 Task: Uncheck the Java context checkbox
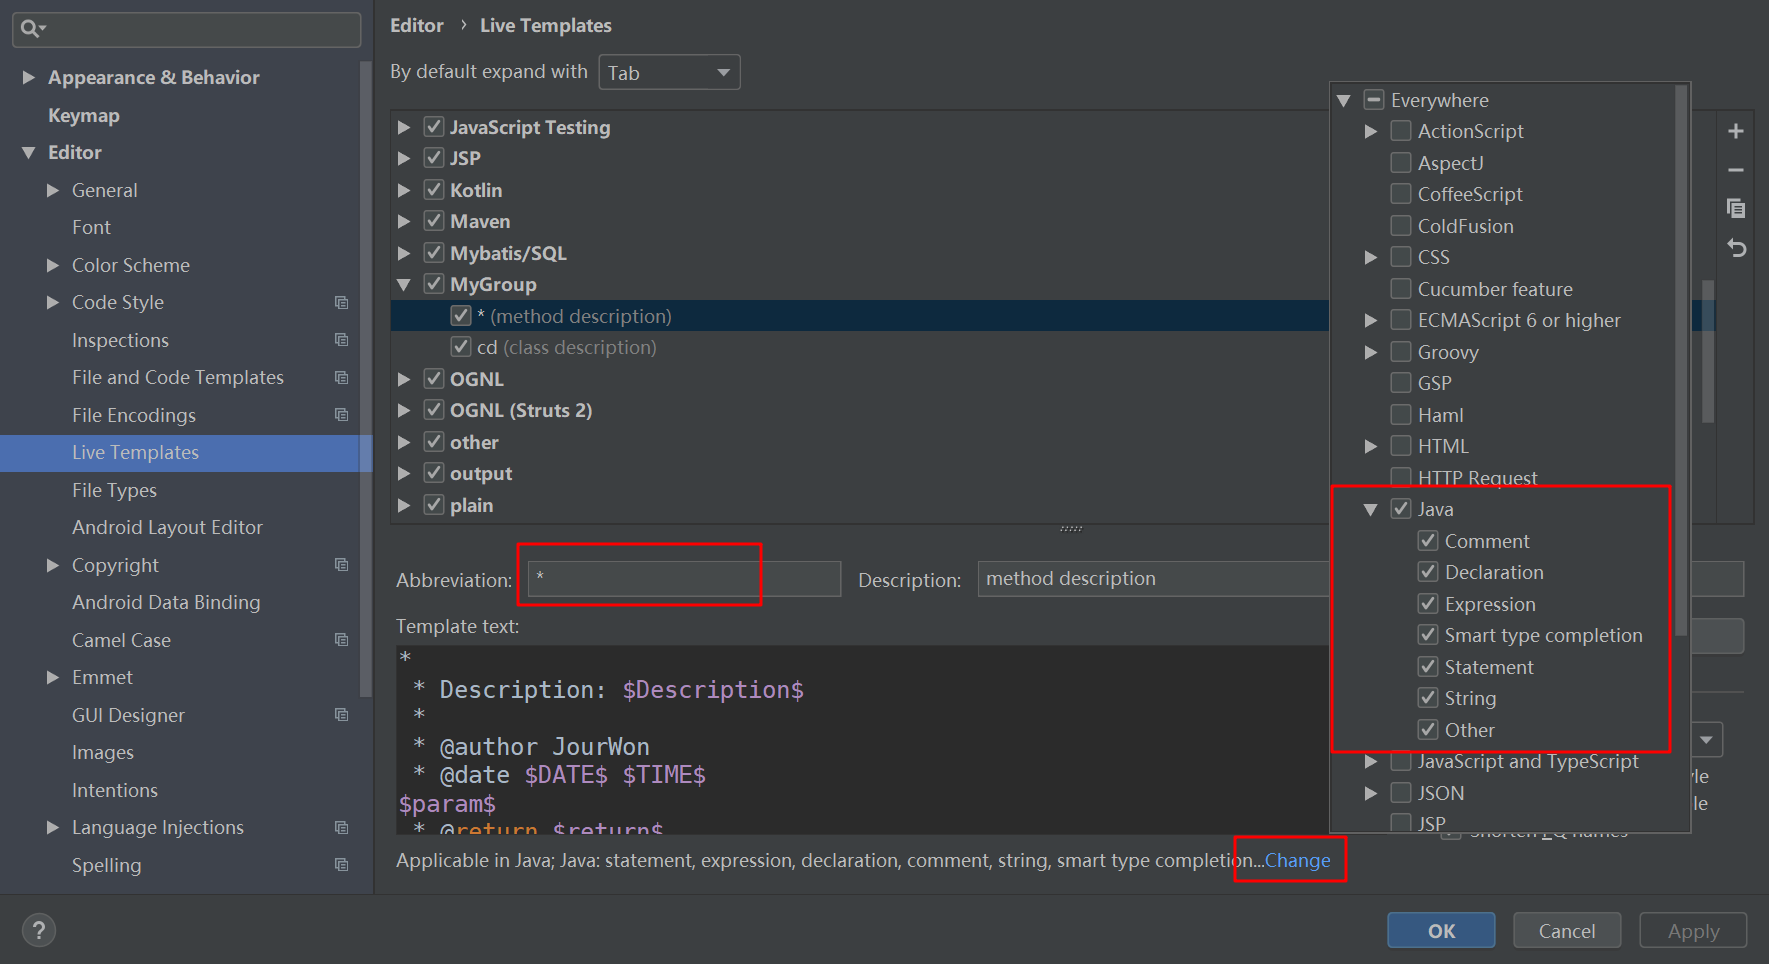point(1401,509)
